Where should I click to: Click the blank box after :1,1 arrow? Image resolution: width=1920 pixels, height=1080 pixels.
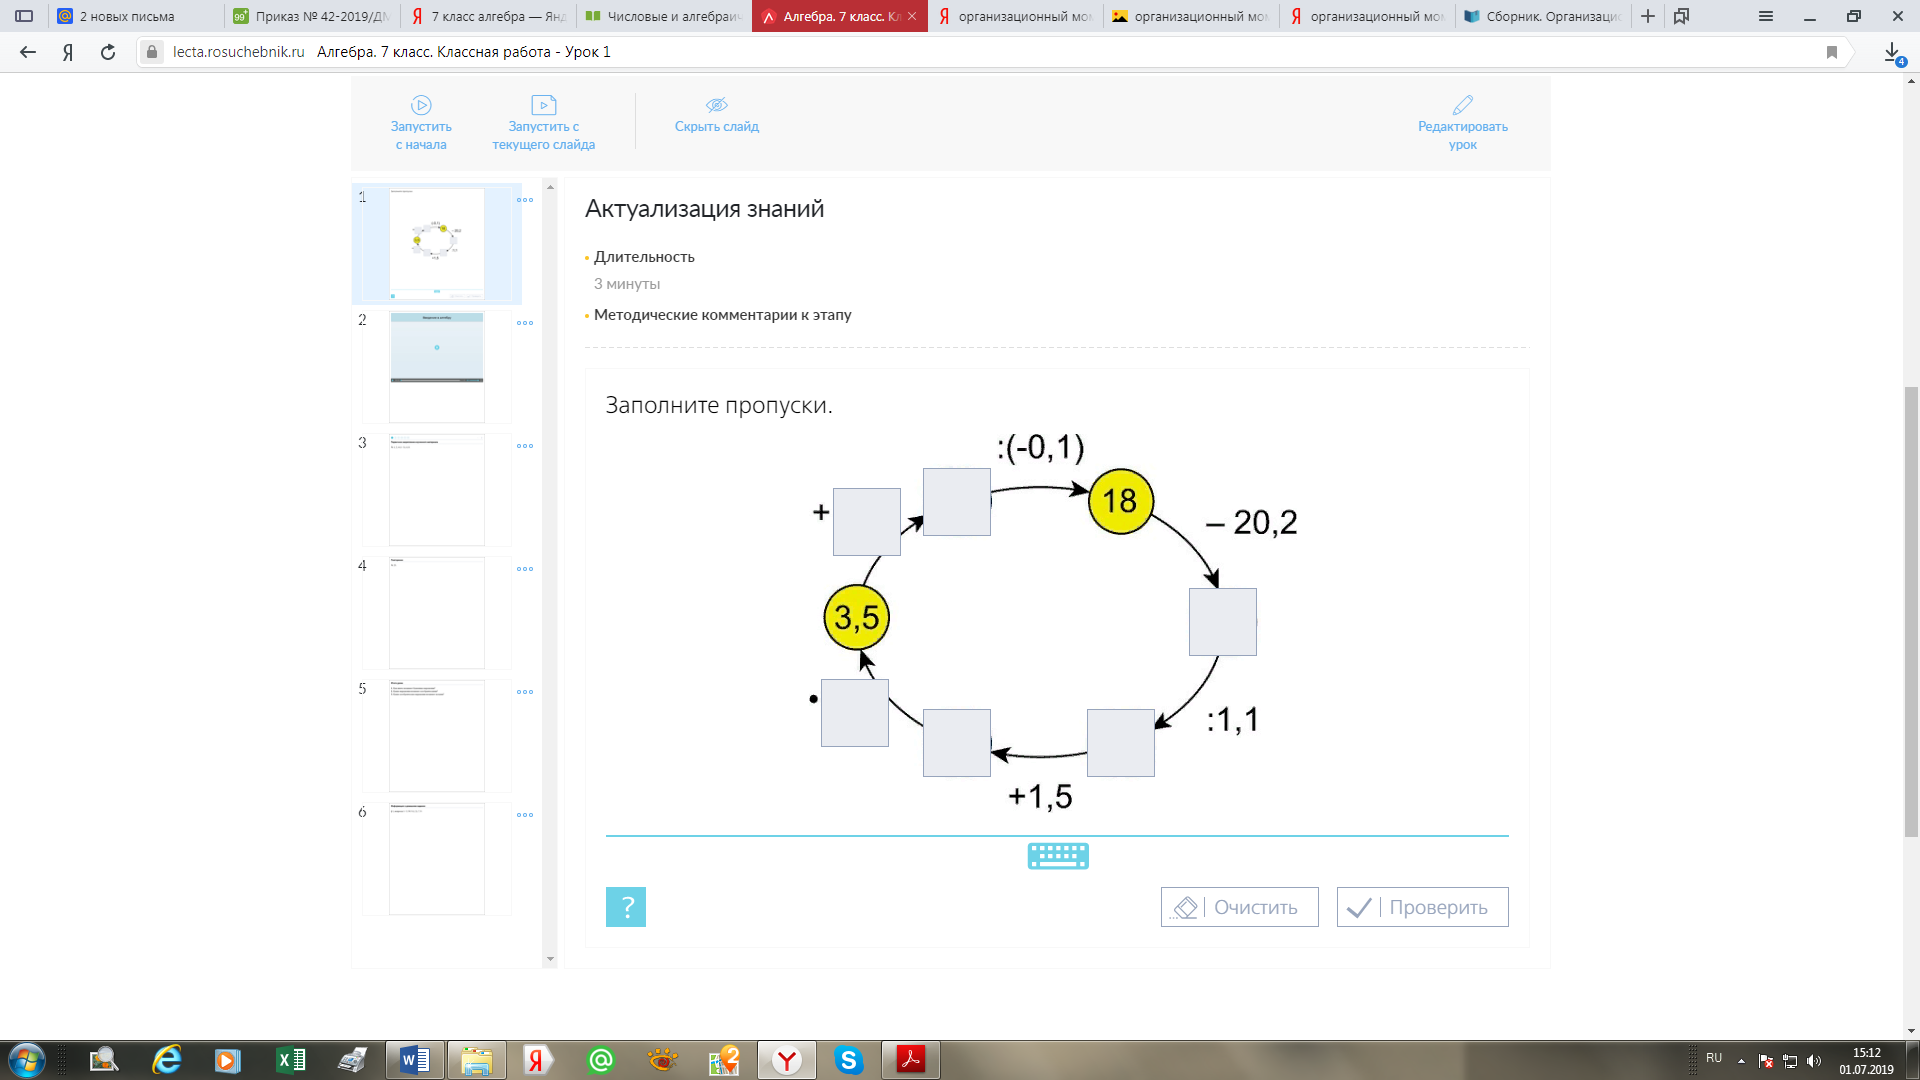click(x=1121, y=743)
